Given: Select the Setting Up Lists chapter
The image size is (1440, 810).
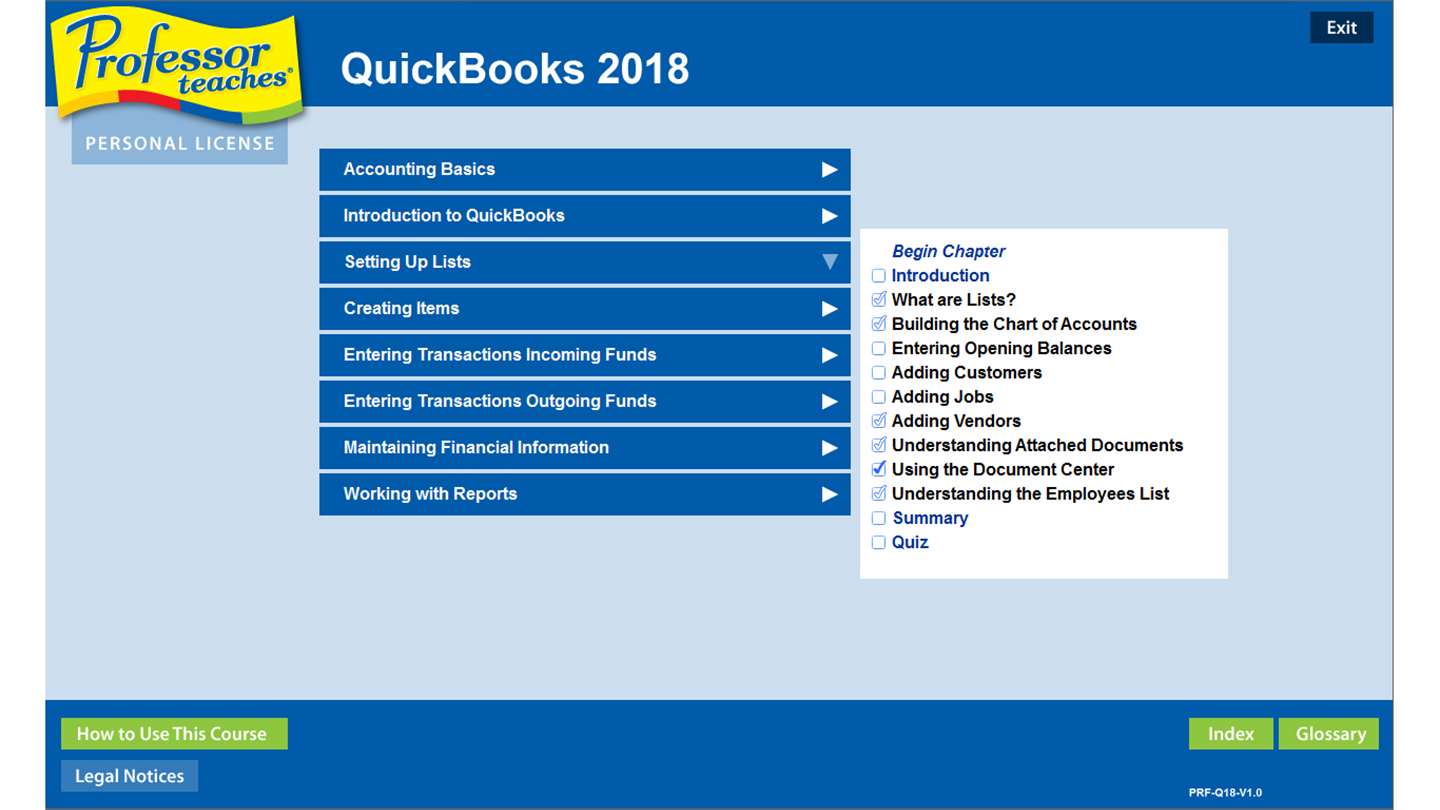Looking at the screenshot, I should click(585, 262).
